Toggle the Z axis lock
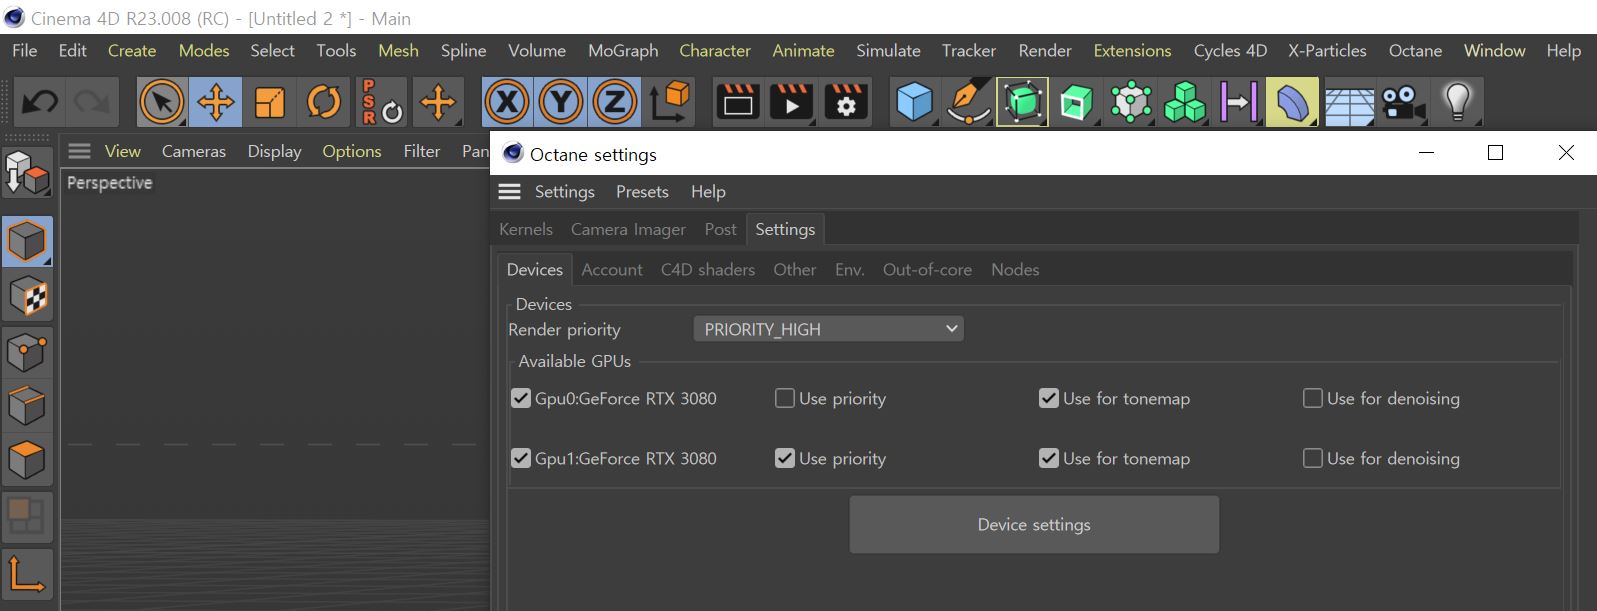Viewport: 1597px width, 611px height. click(615, 102)
